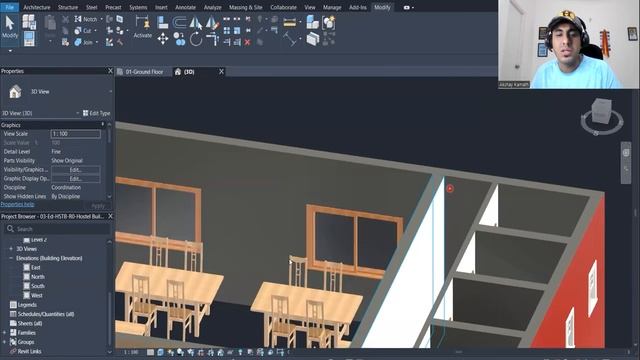Select the Scale tool
The width and height of the screenshot is (640, 360).
pyautogui.click(x=237, y=31)
